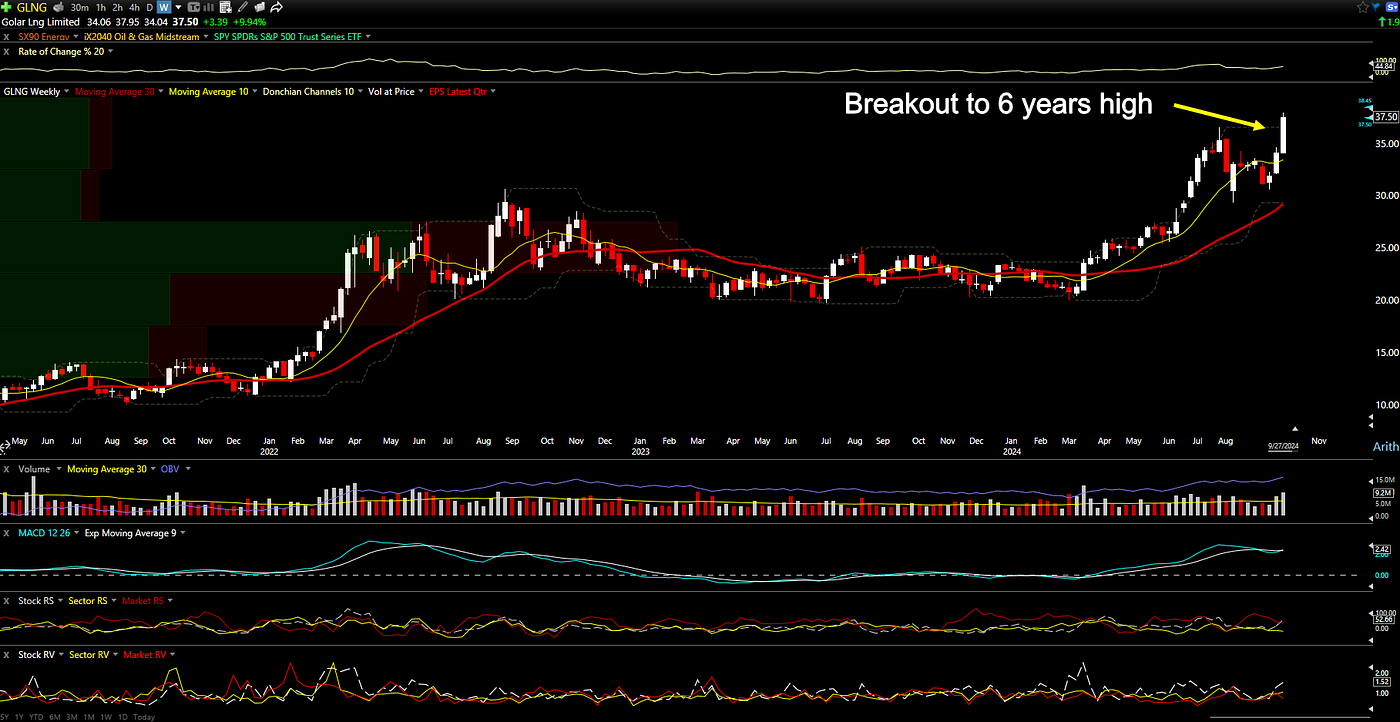The image size is (1400, 722).
Task: Open Rate of Change % 20 dropdown
Action: 110,52
